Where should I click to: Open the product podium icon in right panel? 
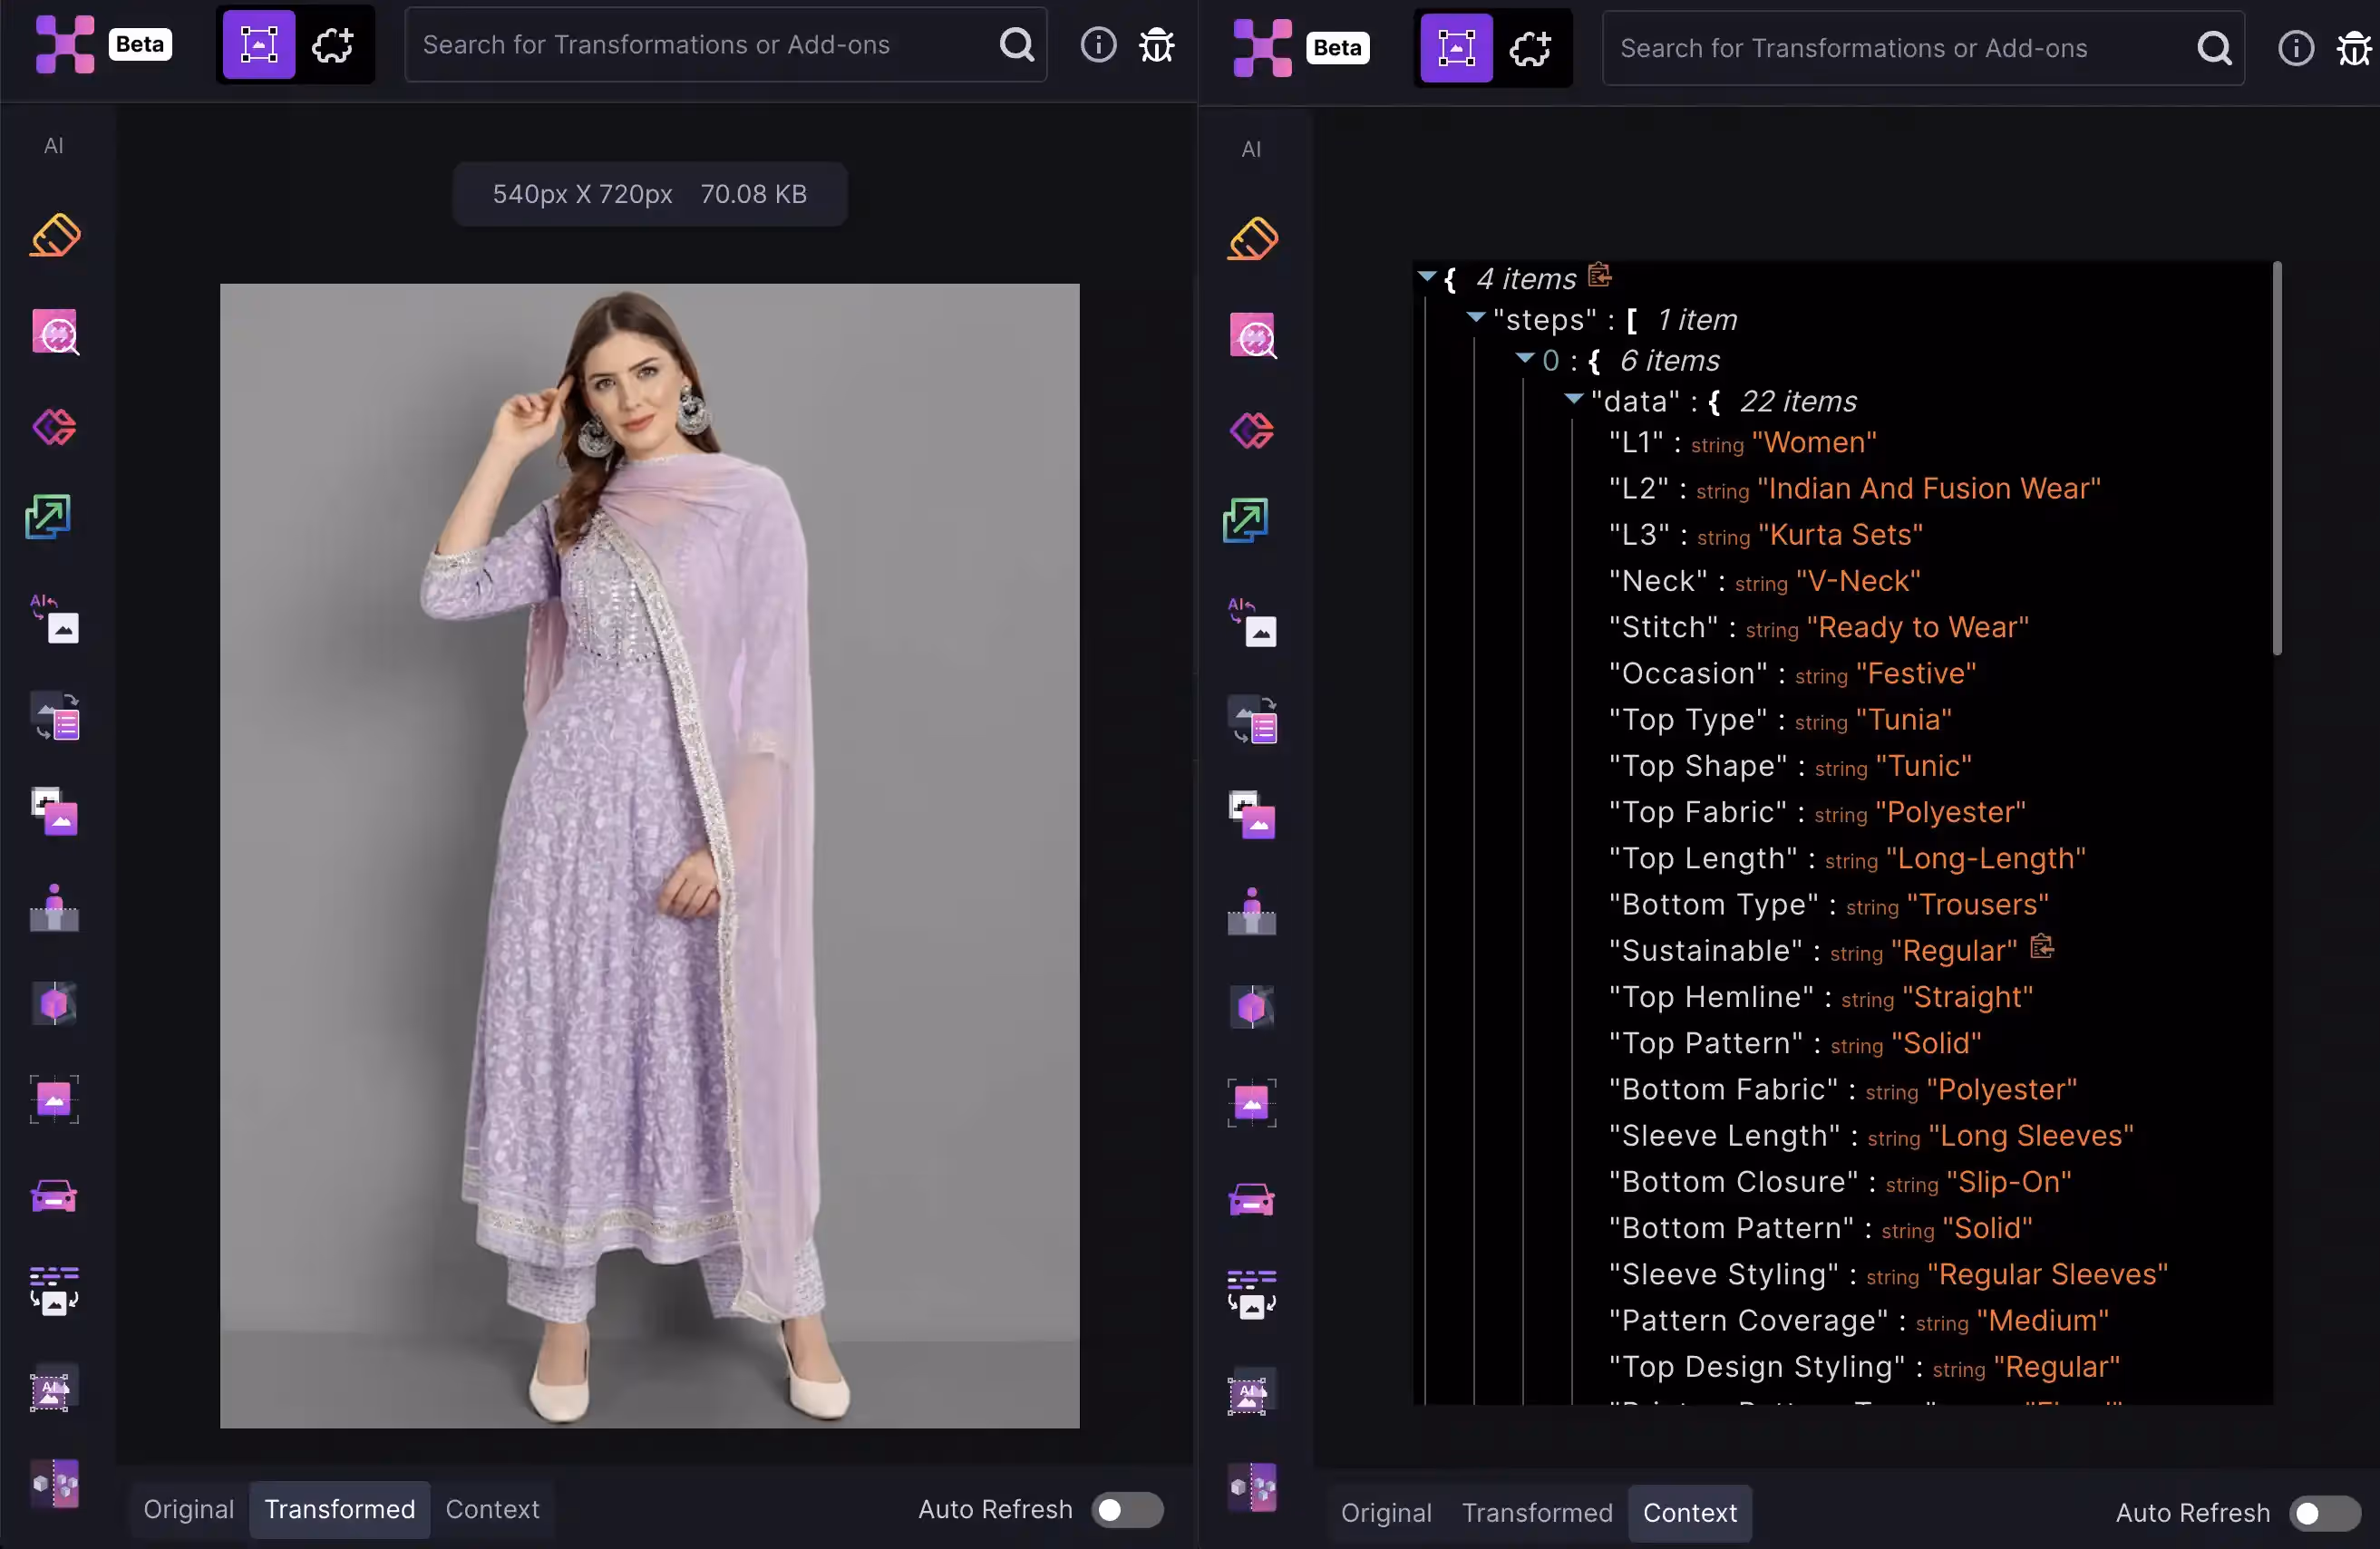coord(1252,912)
